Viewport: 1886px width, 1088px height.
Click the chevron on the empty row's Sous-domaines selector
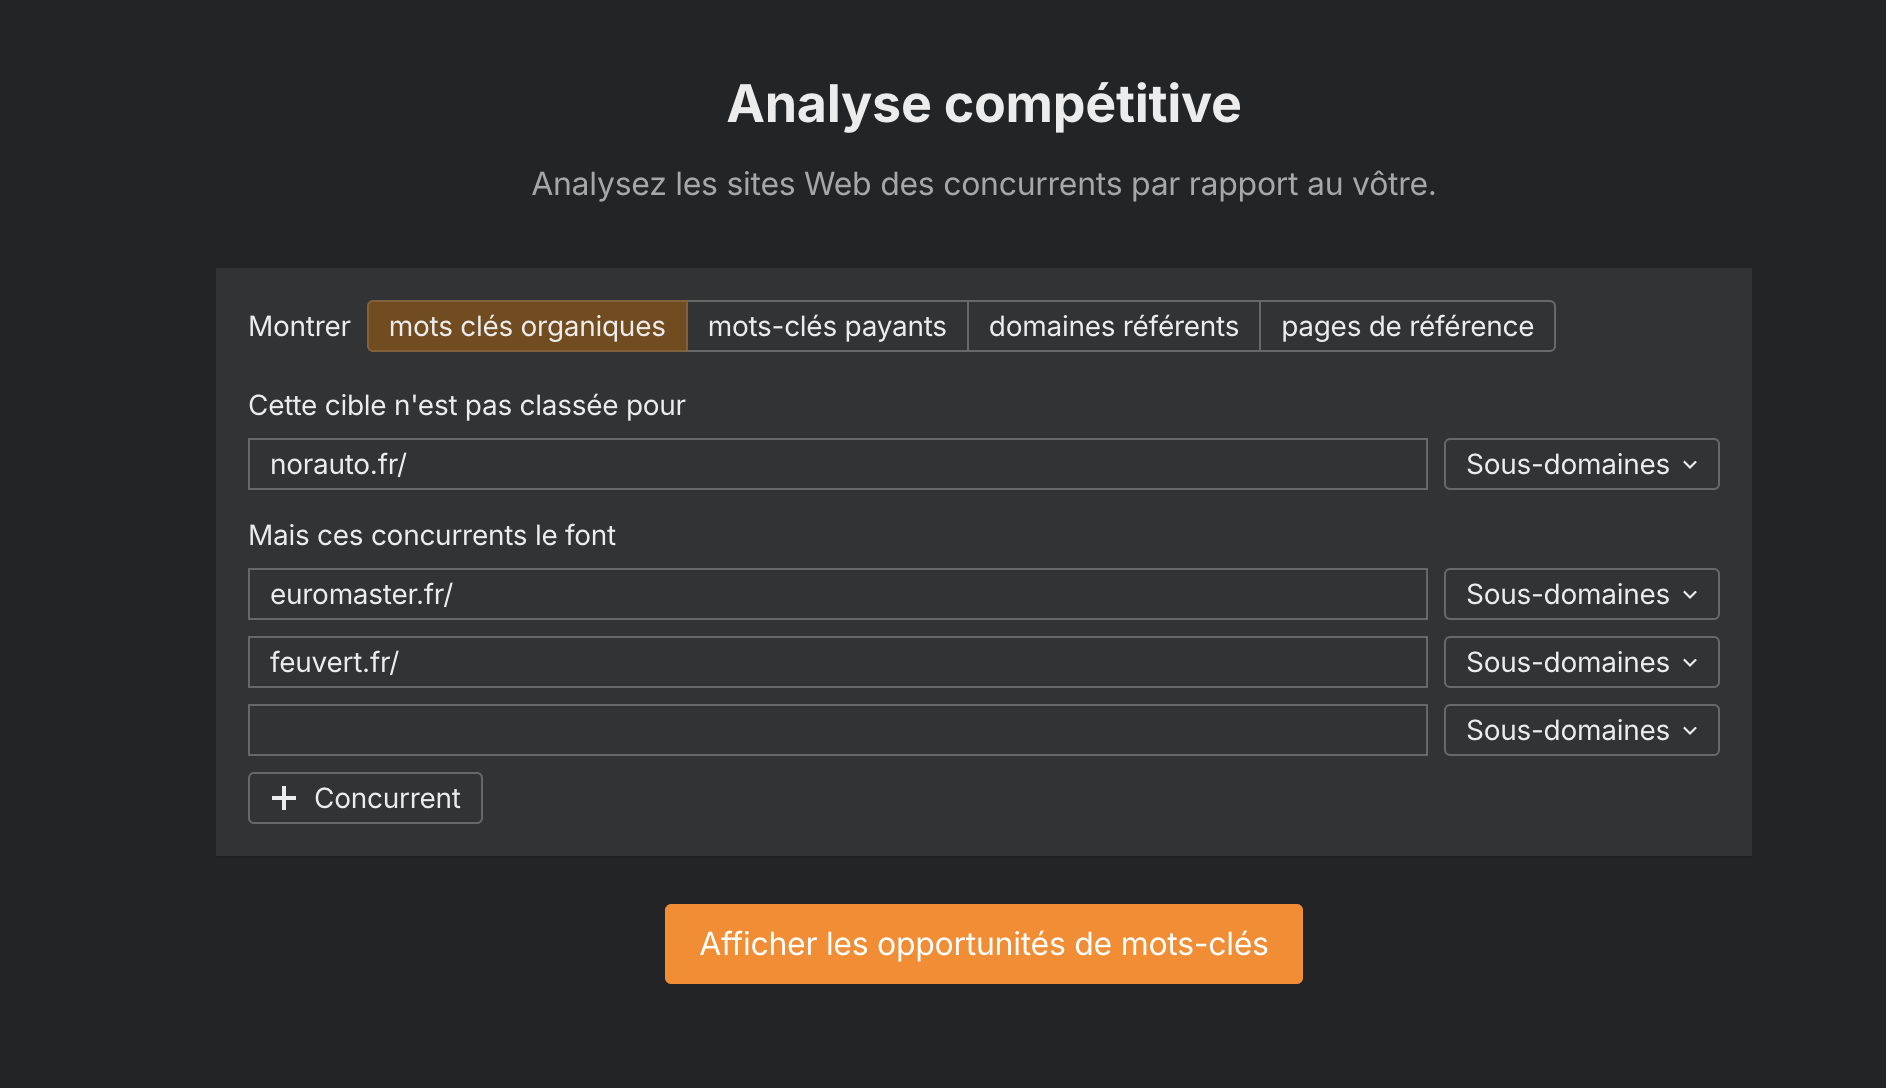1690,730
